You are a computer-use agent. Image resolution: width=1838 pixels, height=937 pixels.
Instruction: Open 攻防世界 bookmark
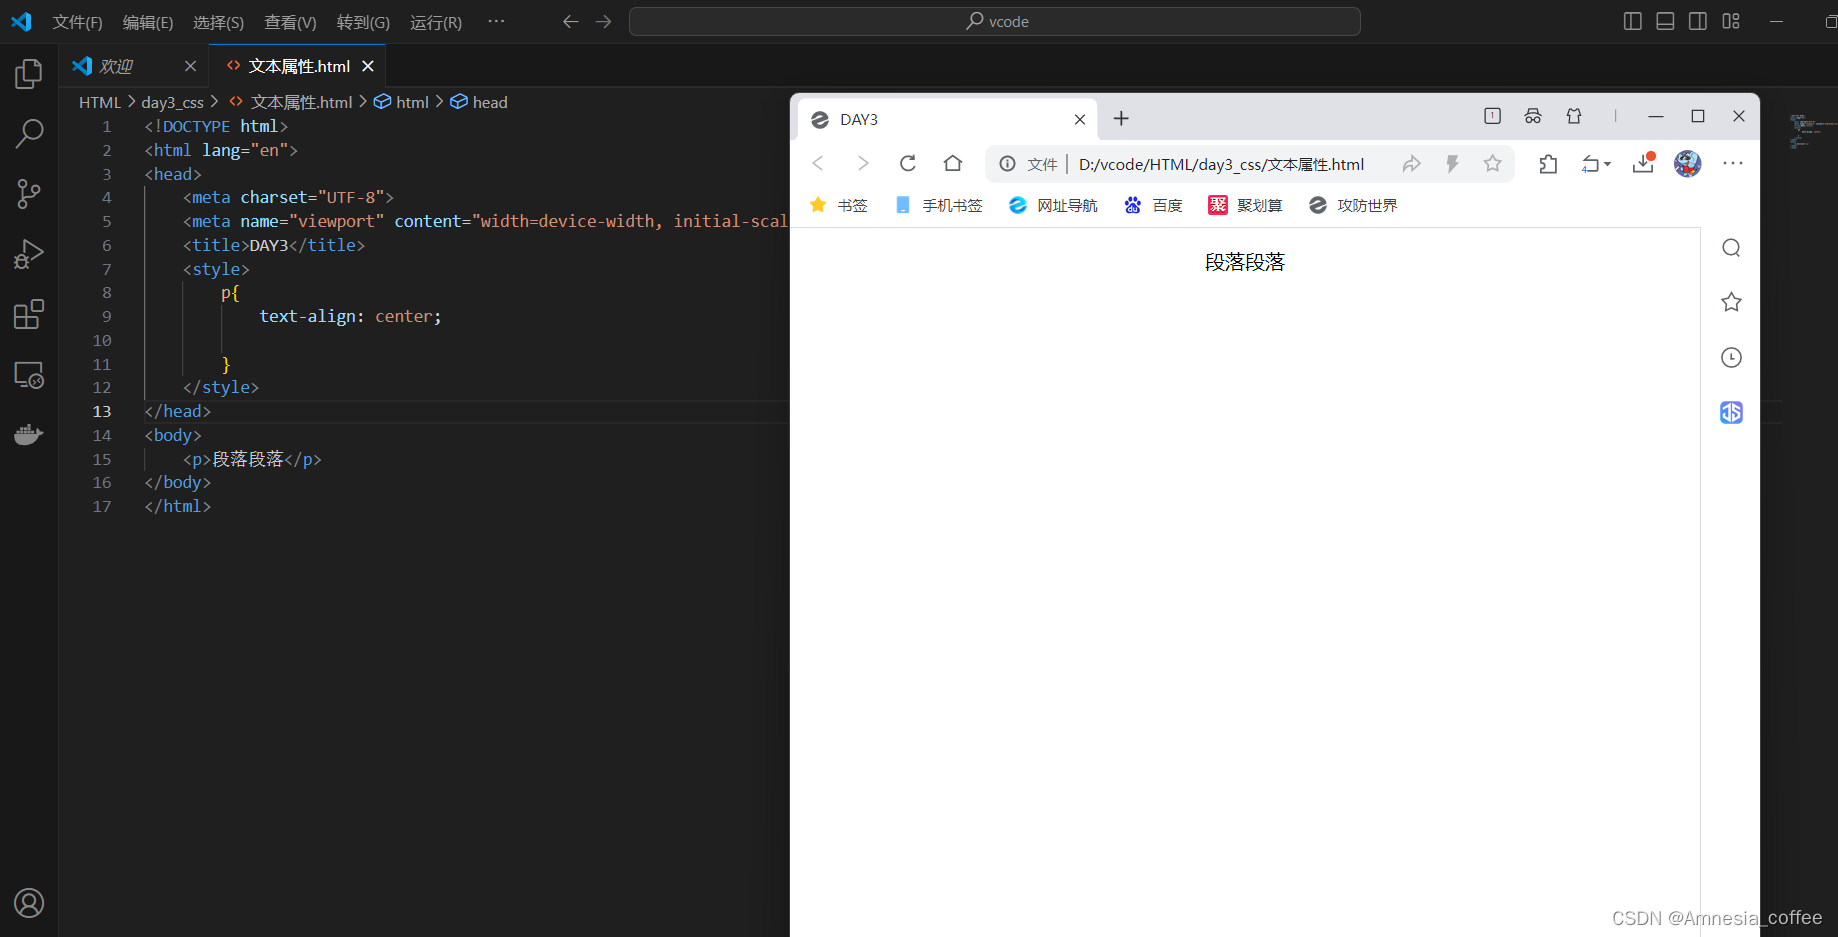[1353, 205]
